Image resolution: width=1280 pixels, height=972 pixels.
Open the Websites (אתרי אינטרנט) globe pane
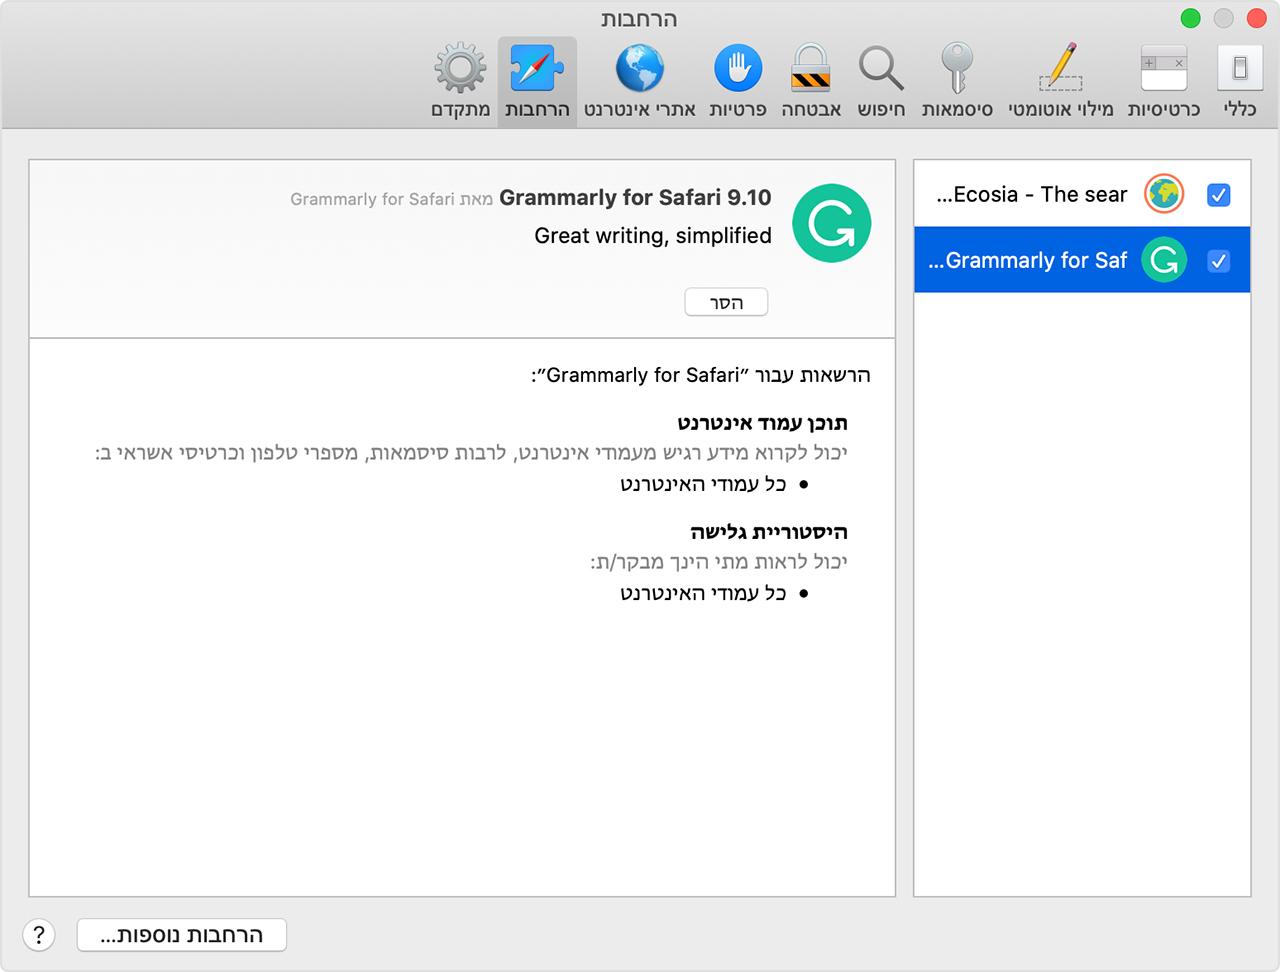coord(639,81)
